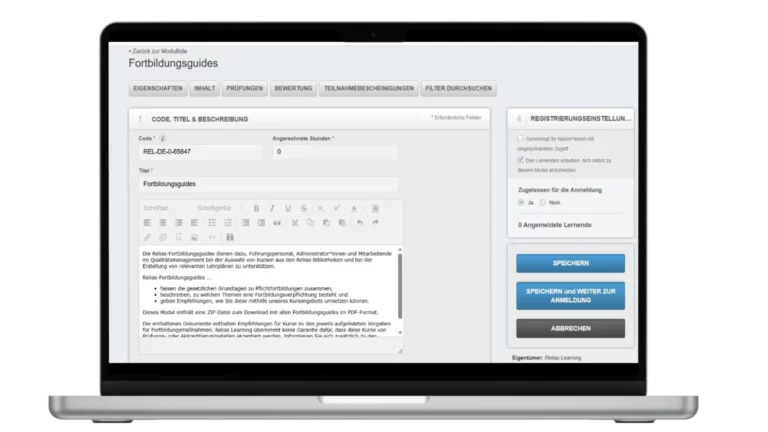Image resolution: width=768 pixels, height=432 pixels.
Task: Toggle italic formatting in the editor
Action: [x=272, y=208]
